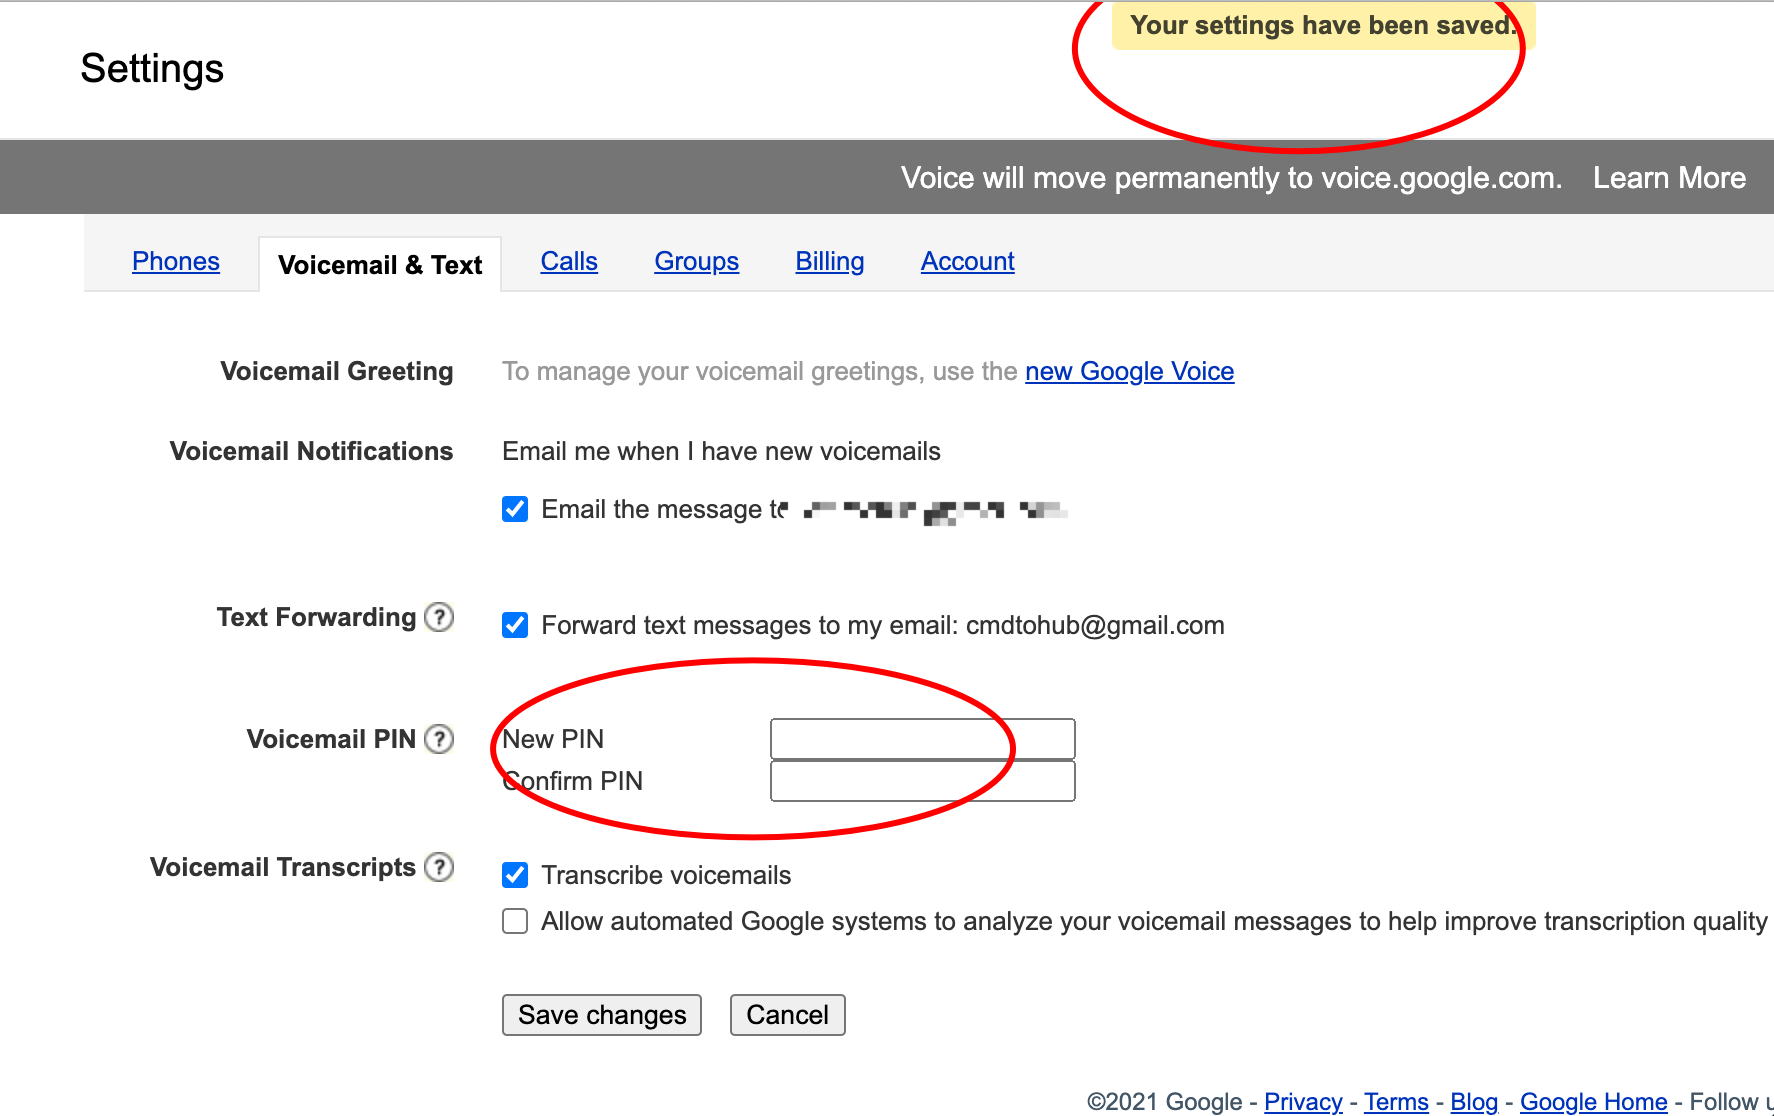Screen dimensions: 1774x1116
Task: Open the Phones tab
Action: (x=176, y=261)
